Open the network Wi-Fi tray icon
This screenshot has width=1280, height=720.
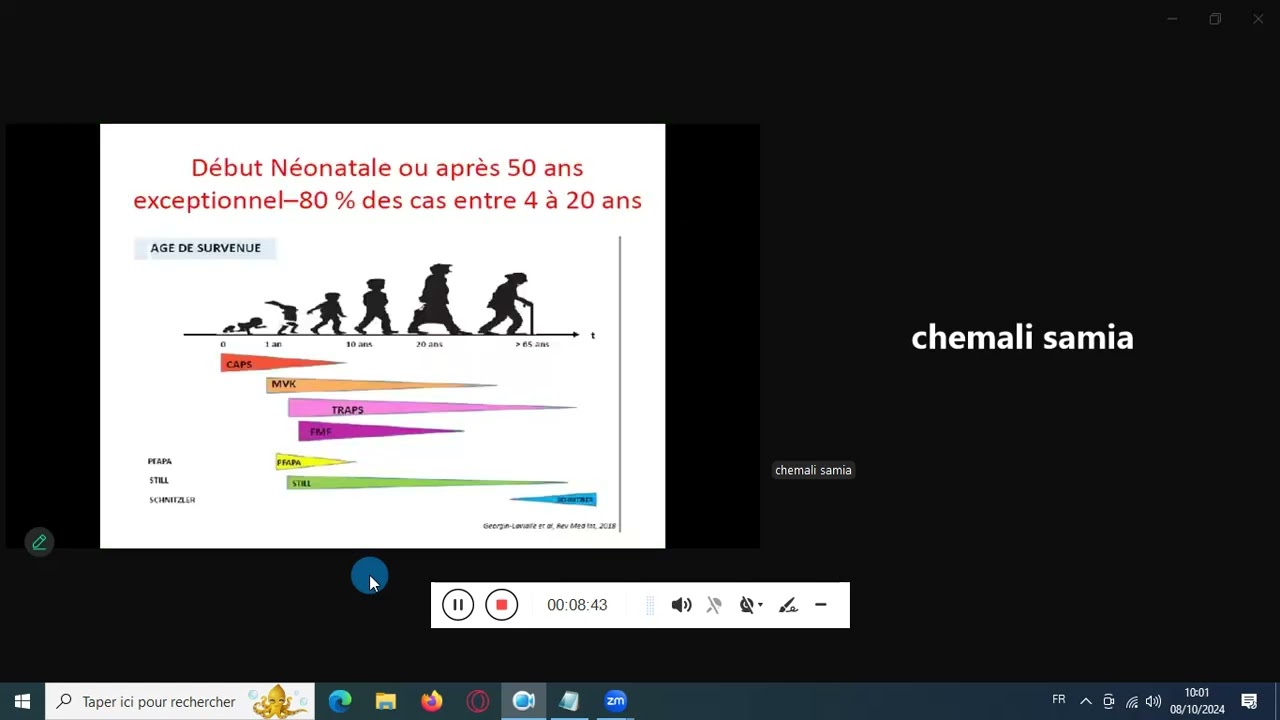[1132, 701]
